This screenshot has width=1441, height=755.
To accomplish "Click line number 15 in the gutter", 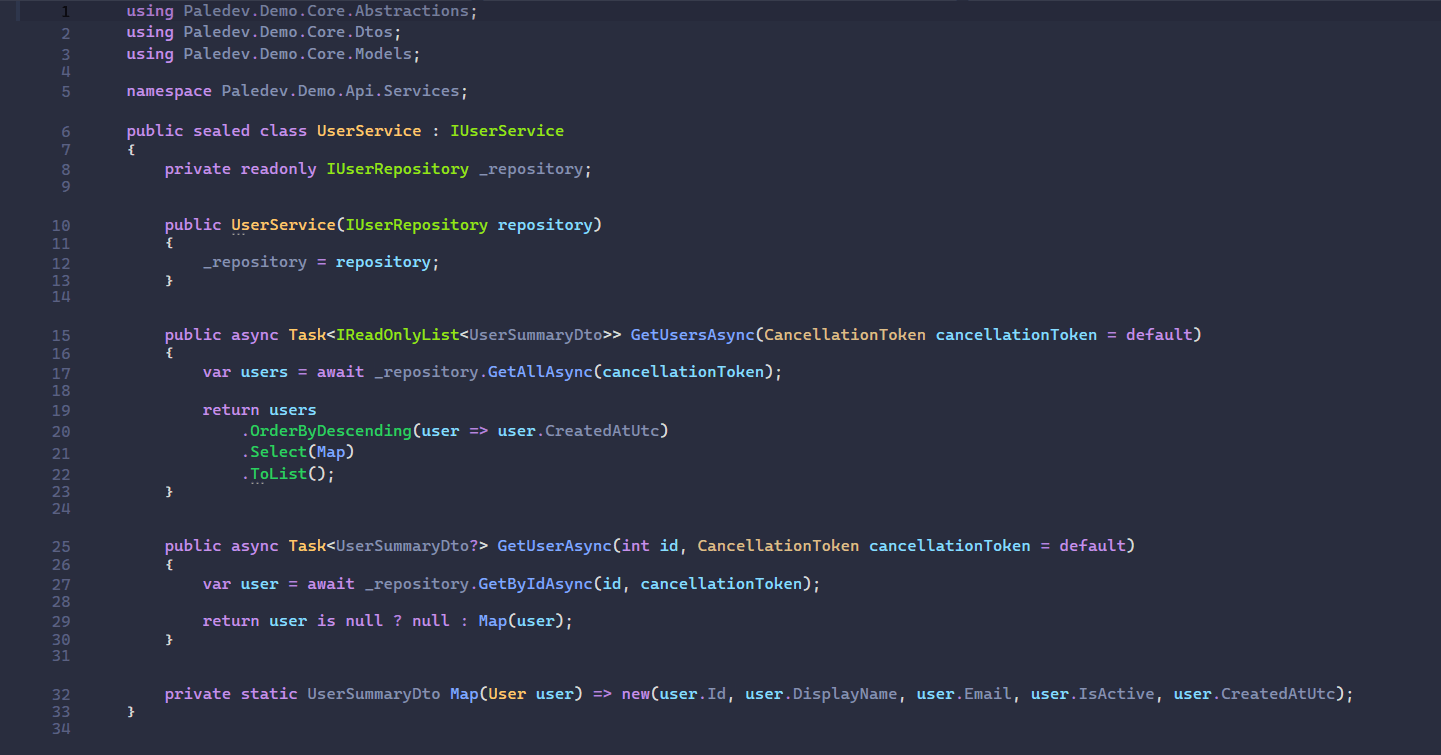I will (x=61, y=334).
